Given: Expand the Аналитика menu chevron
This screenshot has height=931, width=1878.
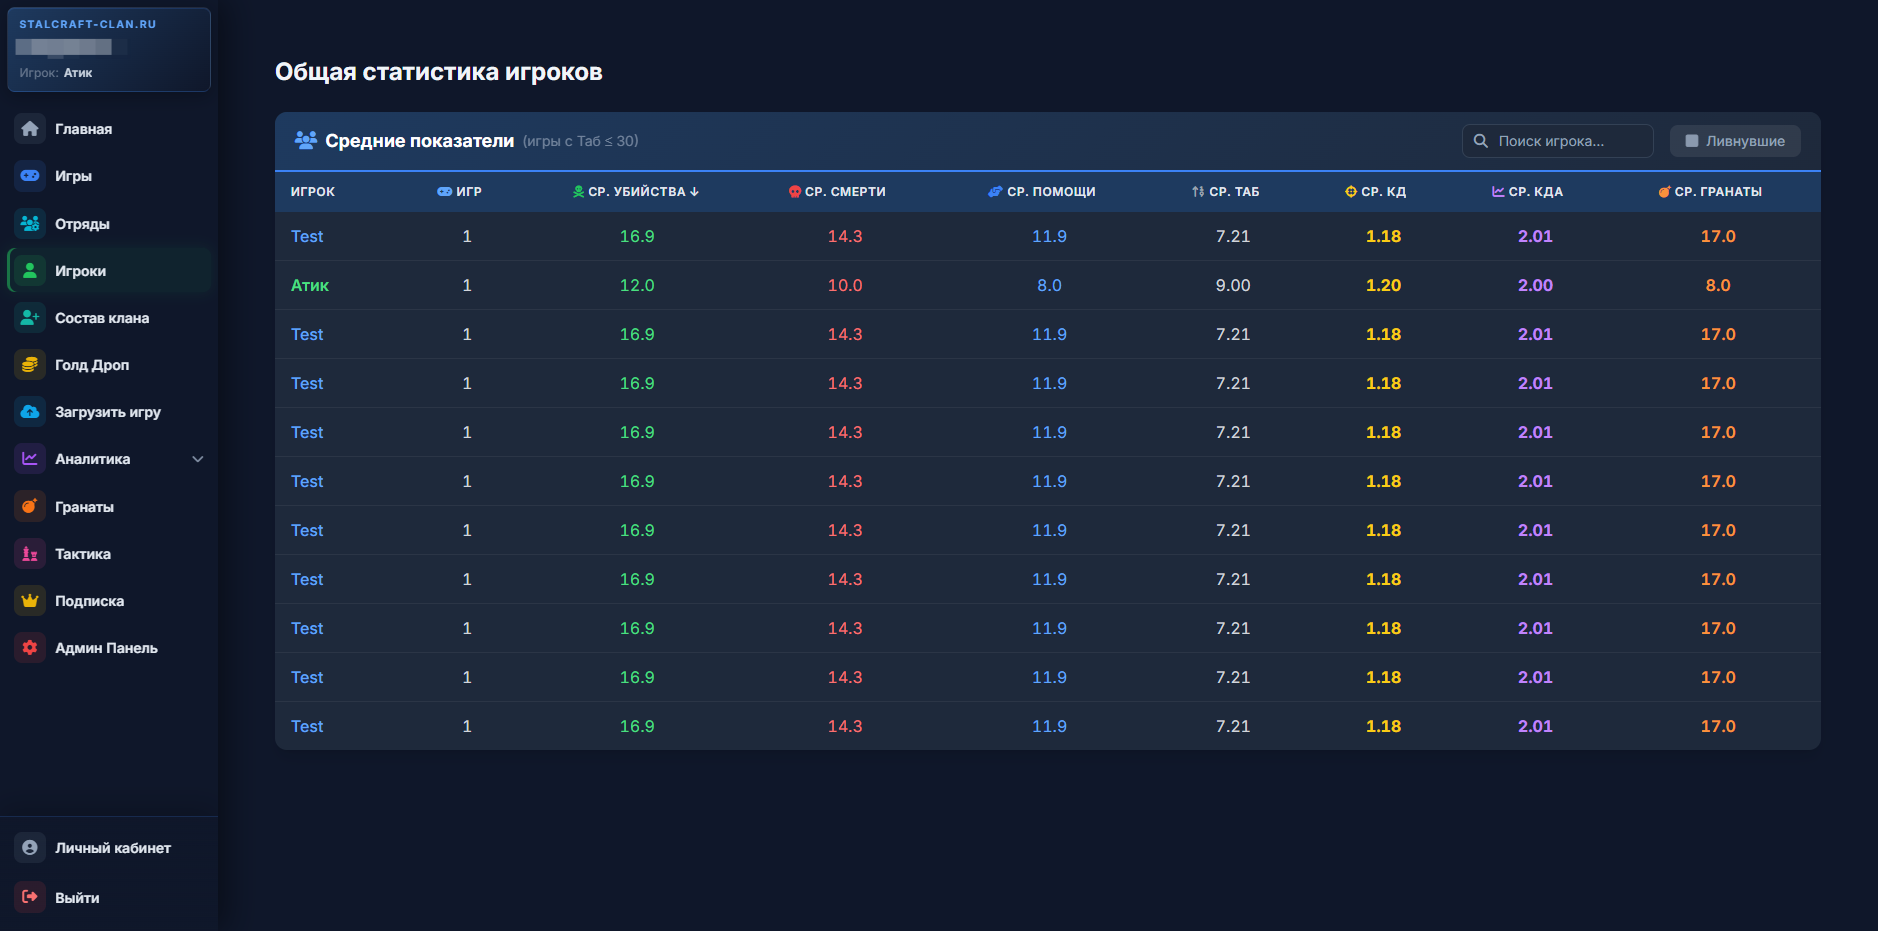Looking at the screenshot, I should 198,459.
